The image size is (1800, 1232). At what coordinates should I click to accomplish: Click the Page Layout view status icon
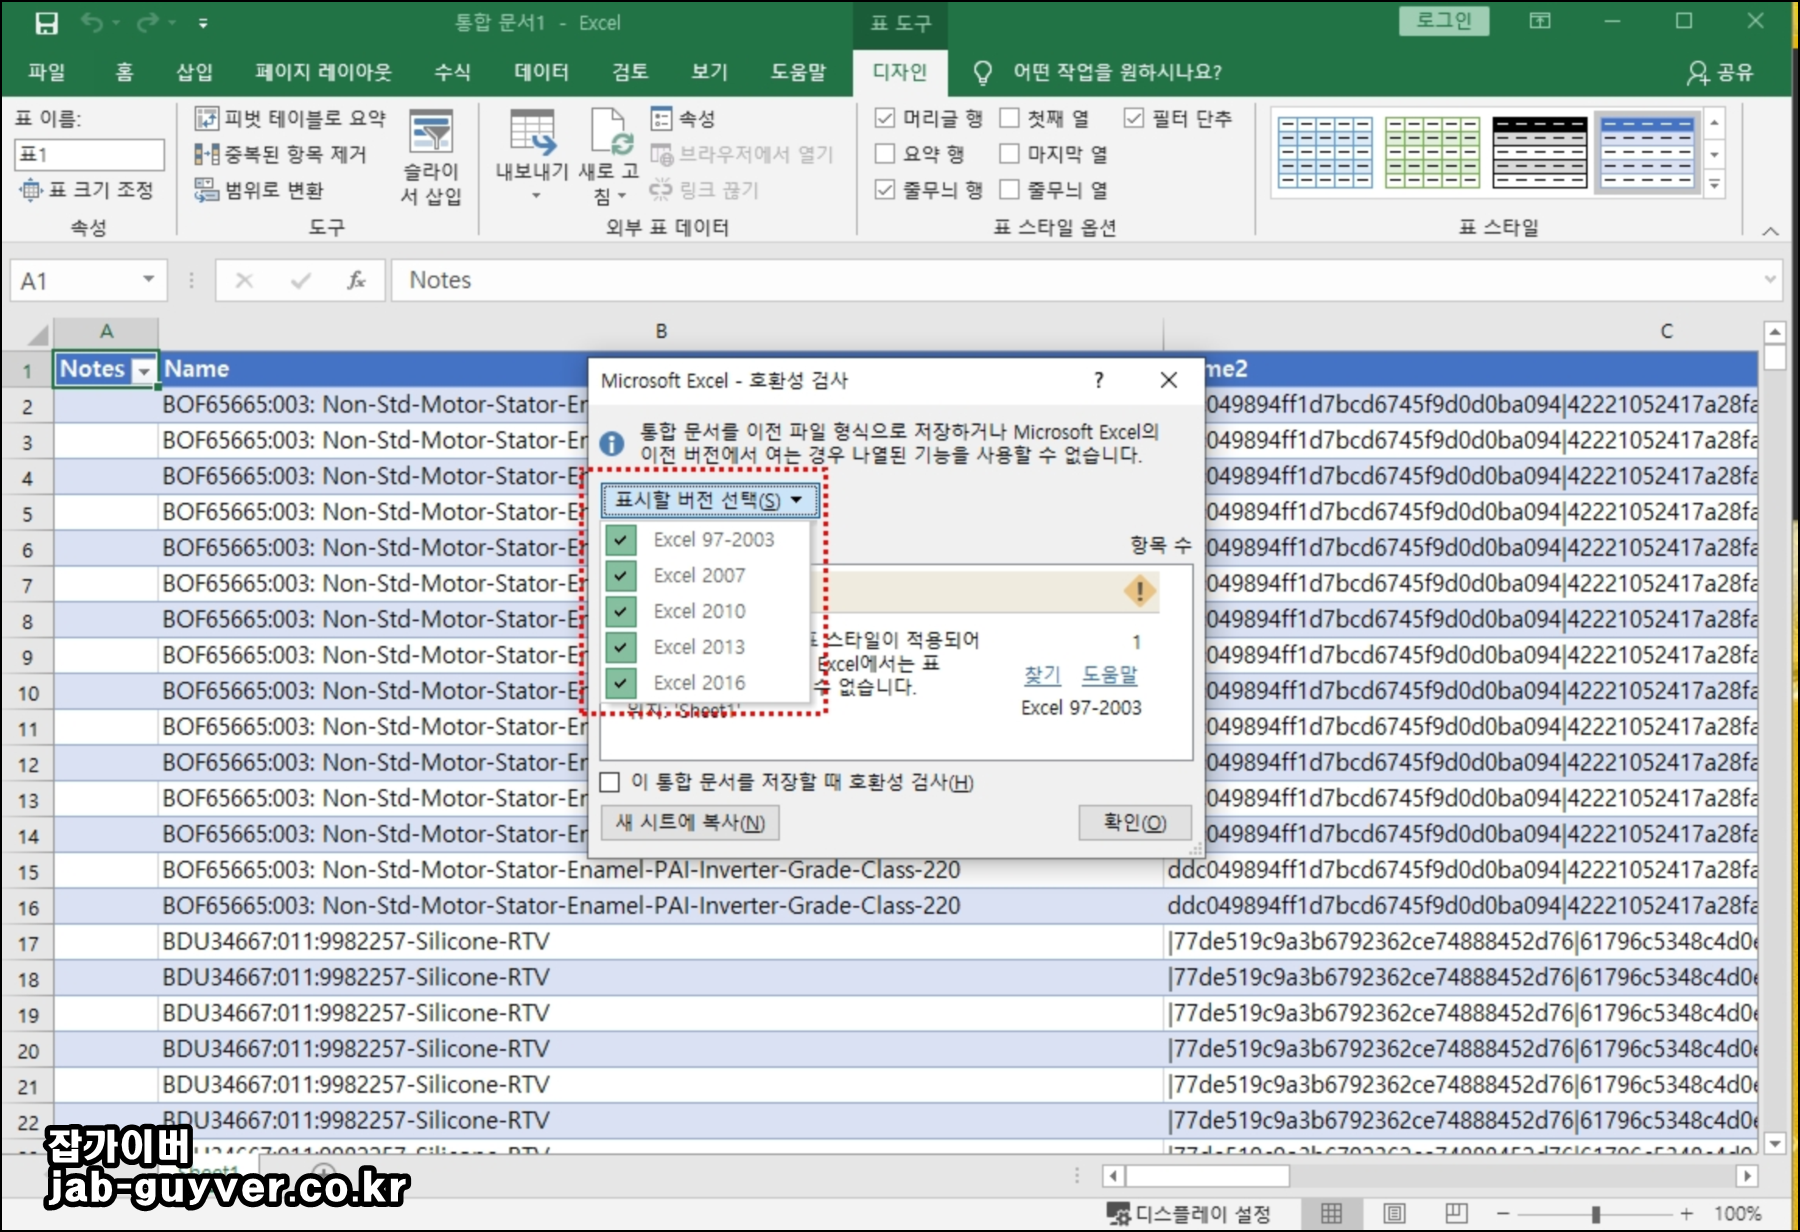click(1394, 1213)
